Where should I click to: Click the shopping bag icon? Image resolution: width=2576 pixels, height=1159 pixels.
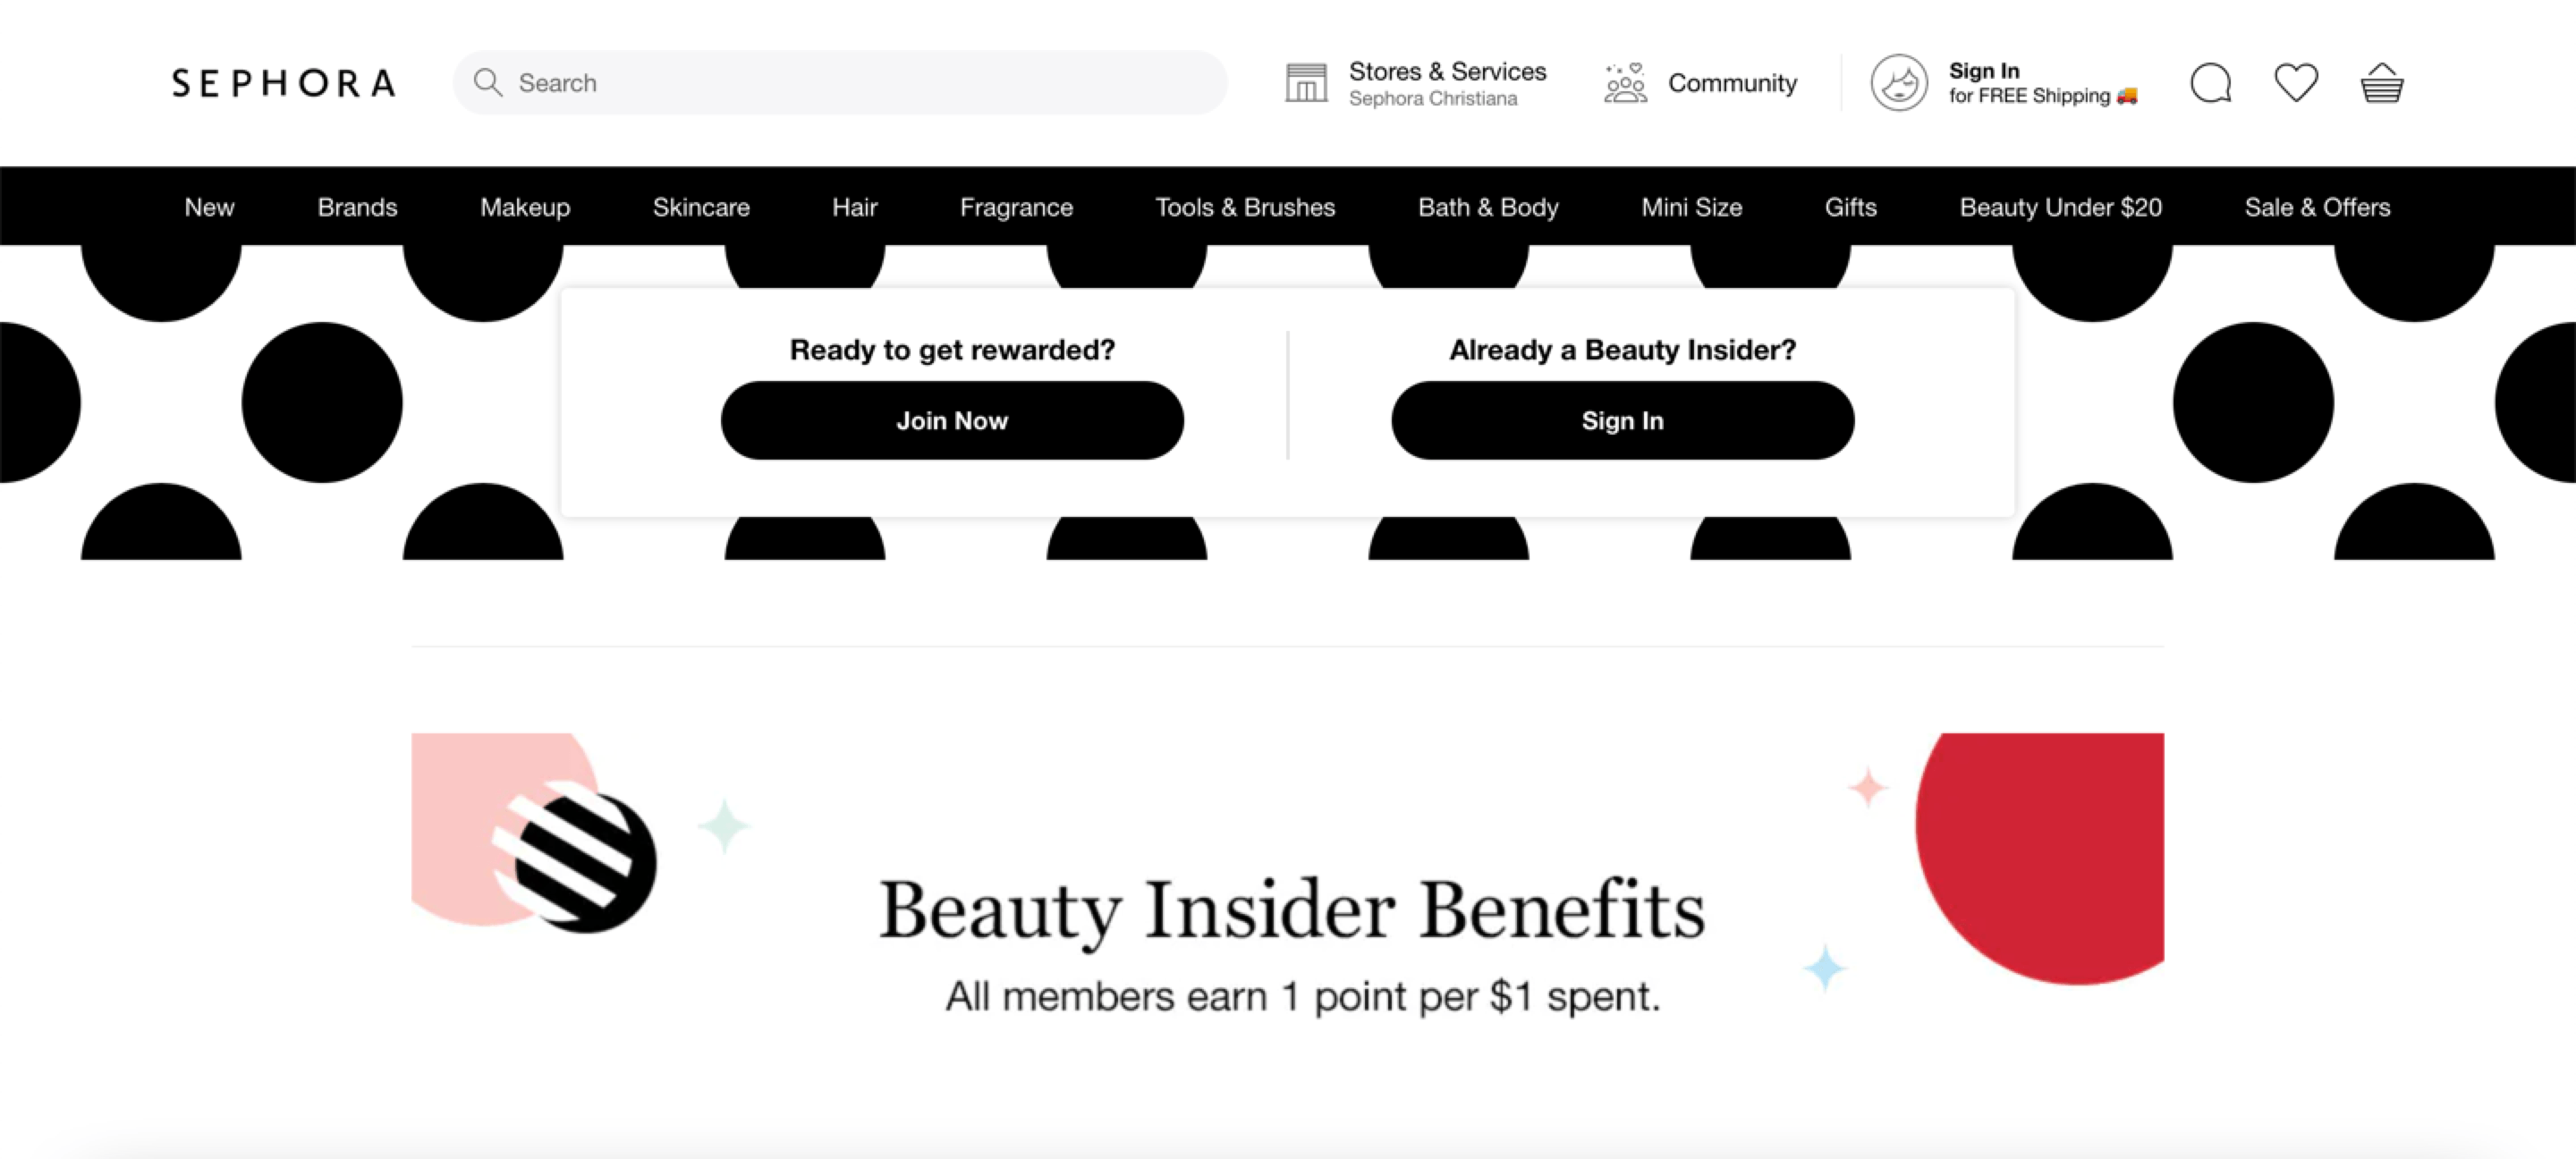pyautogui.click(x=2382, y=80)
